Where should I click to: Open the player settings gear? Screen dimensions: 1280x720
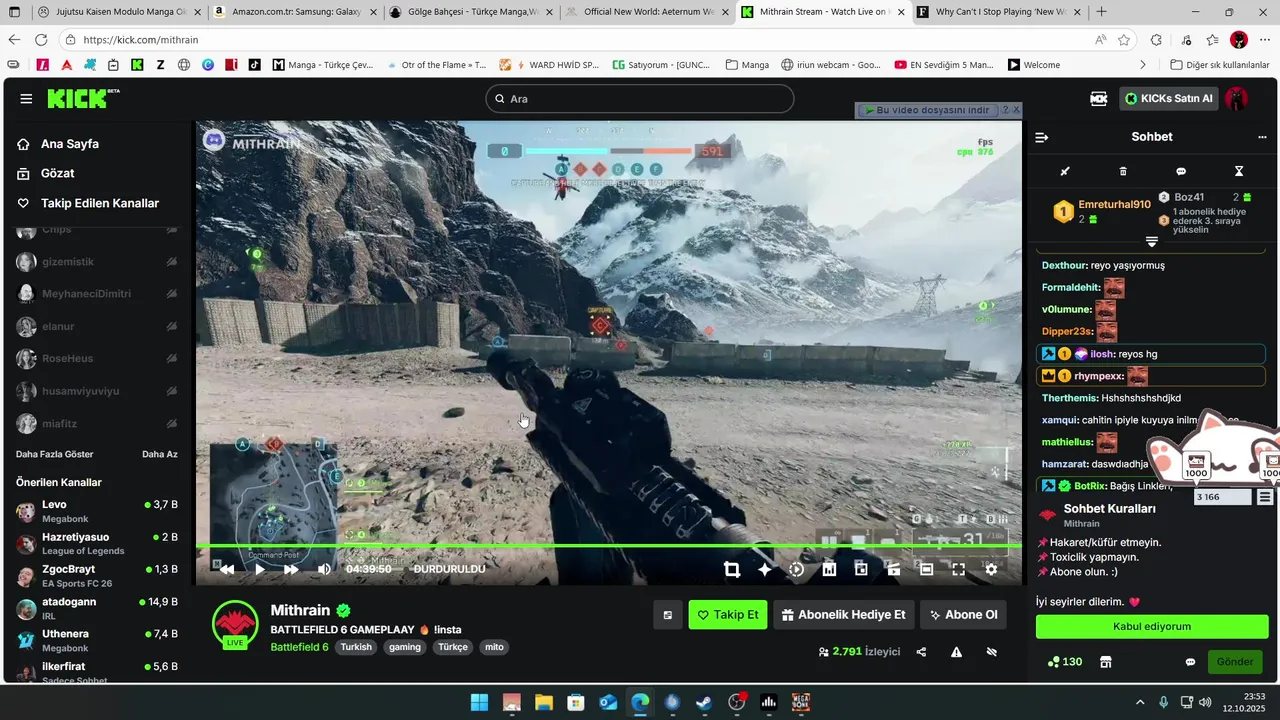point(991,569)
